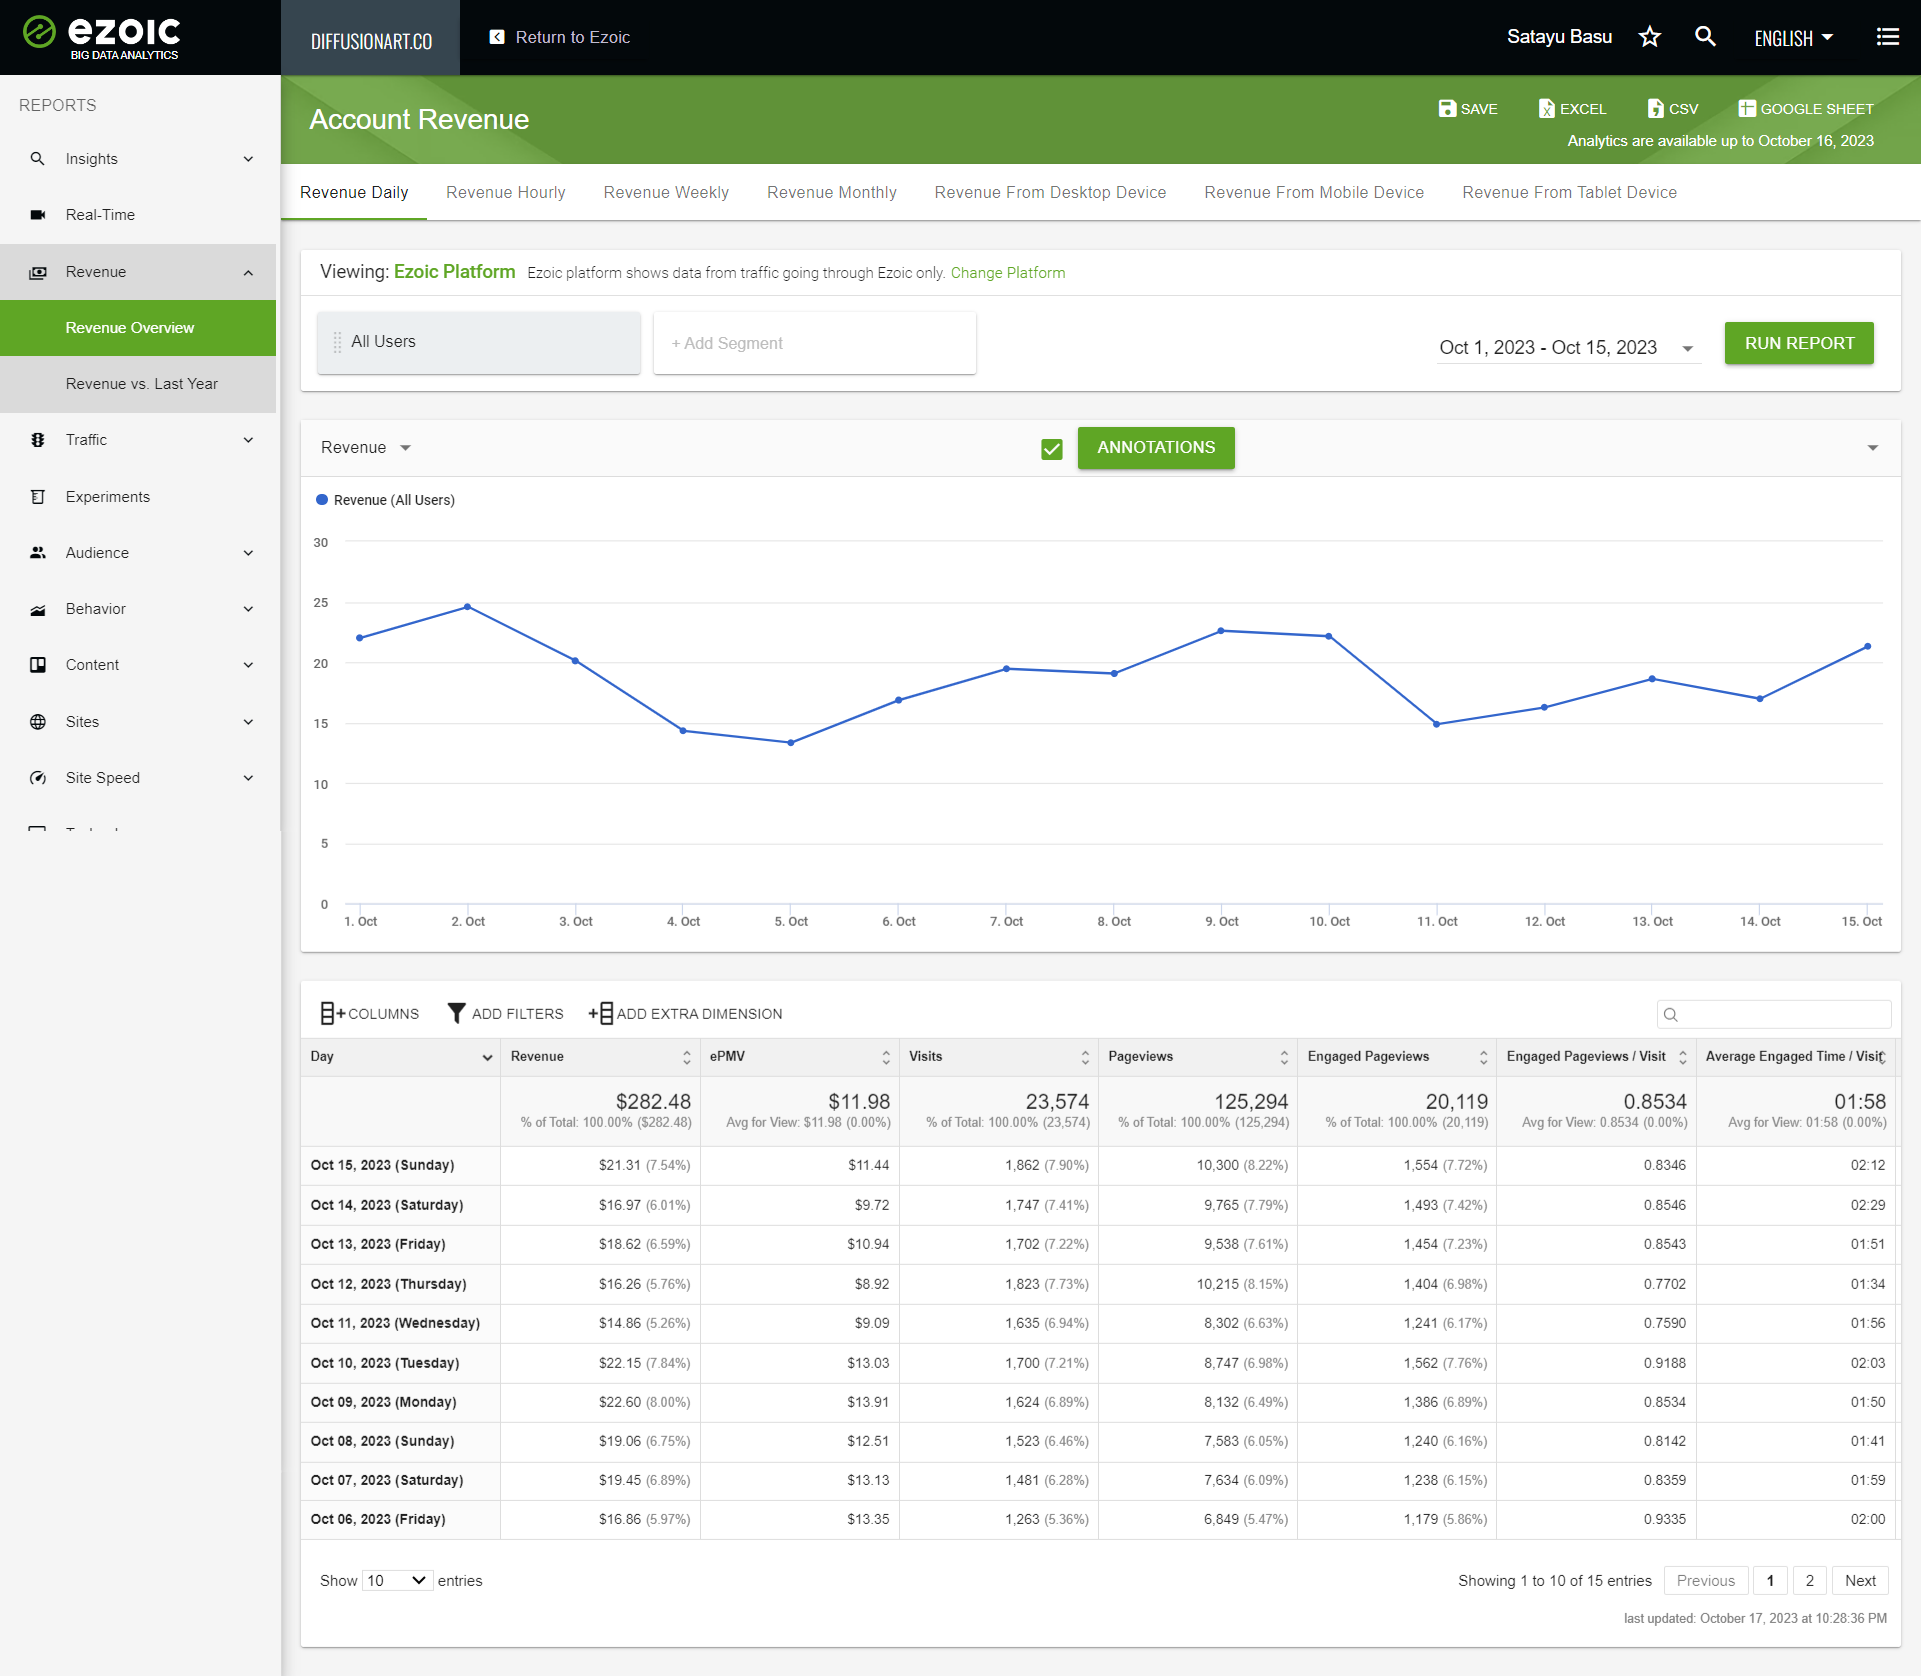Open the English language dropdown
This screenshot has width=1921, height=1678.
(x=1794, y=38)
